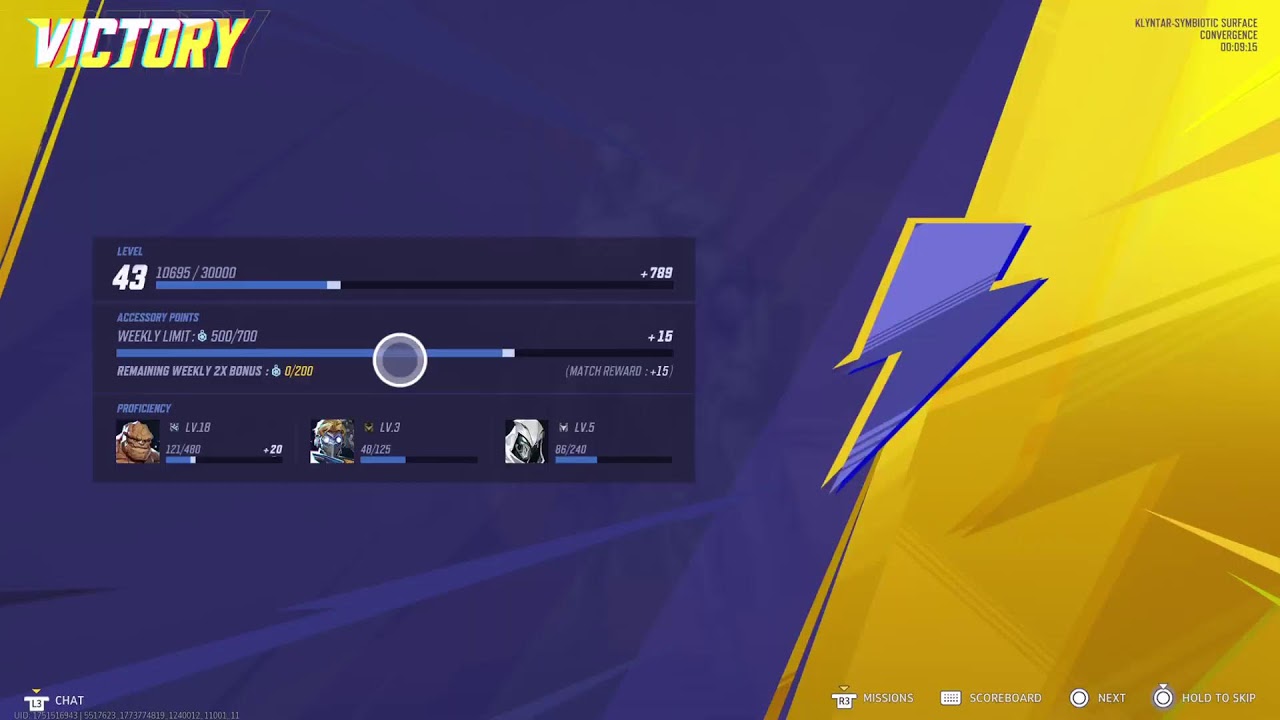Click the currency icon beside 0/200
This screenshot has width=1280, height=720.
pos(276,371)
